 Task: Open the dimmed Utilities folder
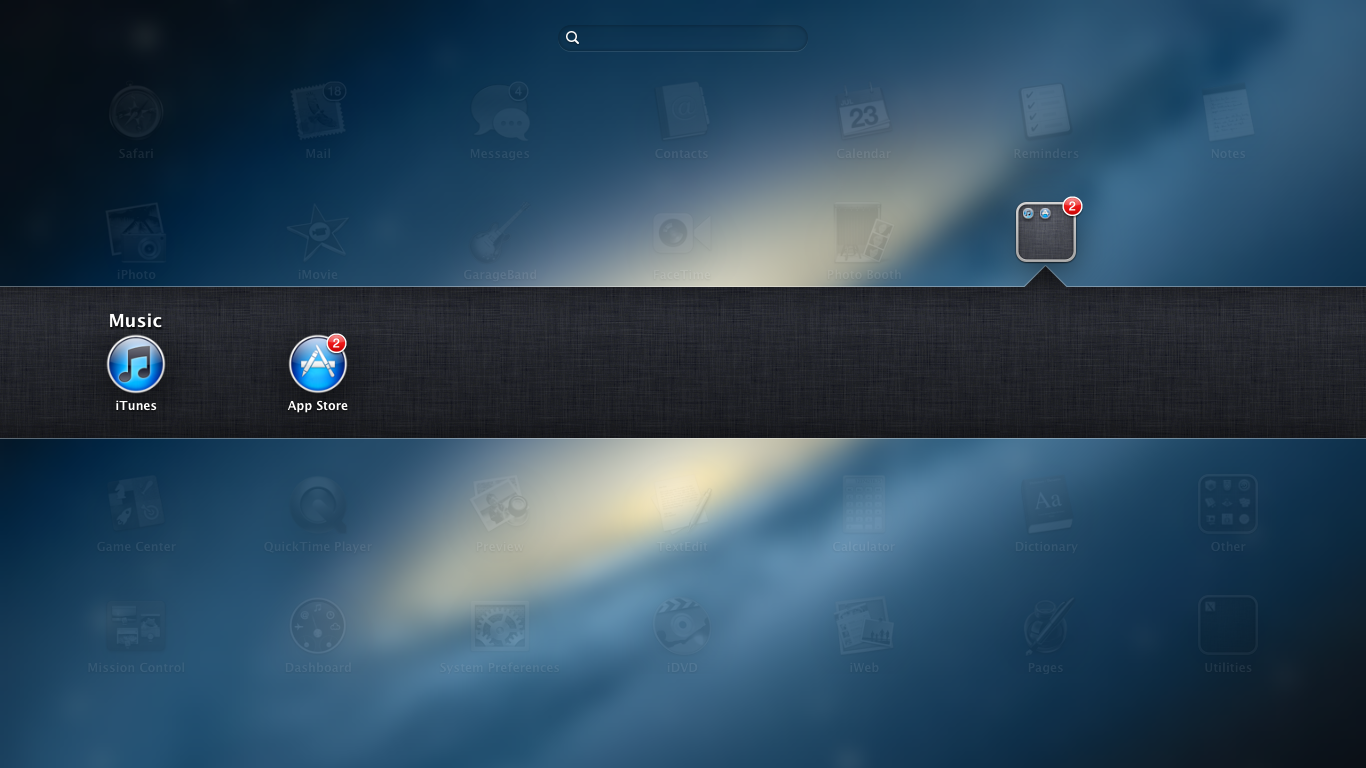1228,625
